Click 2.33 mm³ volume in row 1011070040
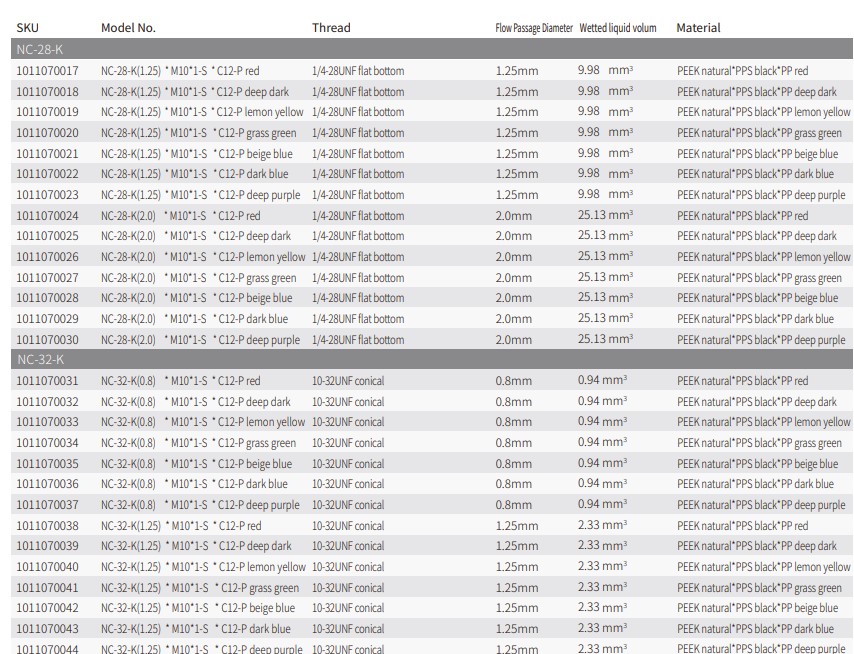The image size is (854, 654). click(602, 566)
